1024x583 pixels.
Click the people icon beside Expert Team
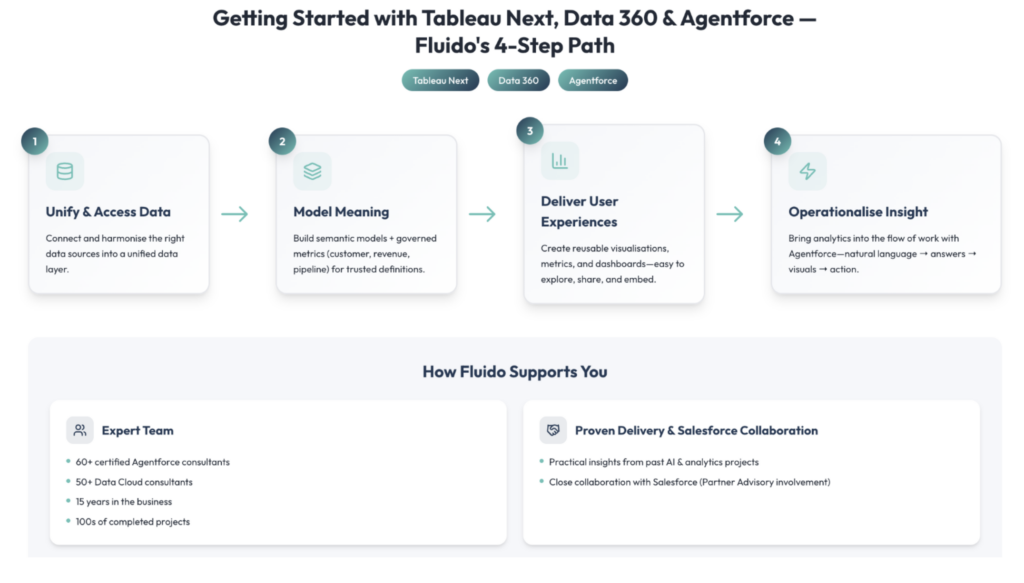click(80, 430)
